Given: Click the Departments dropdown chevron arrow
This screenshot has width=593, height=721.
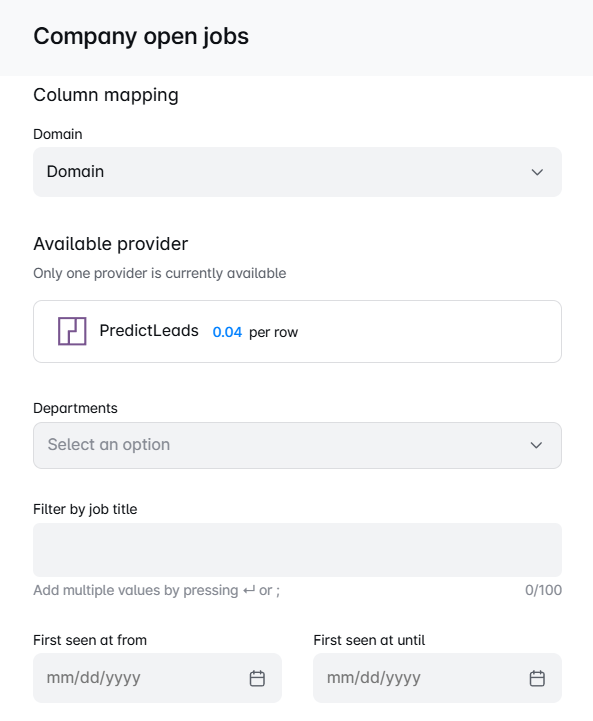Looking at the screenshot, I should coord(536,445).
